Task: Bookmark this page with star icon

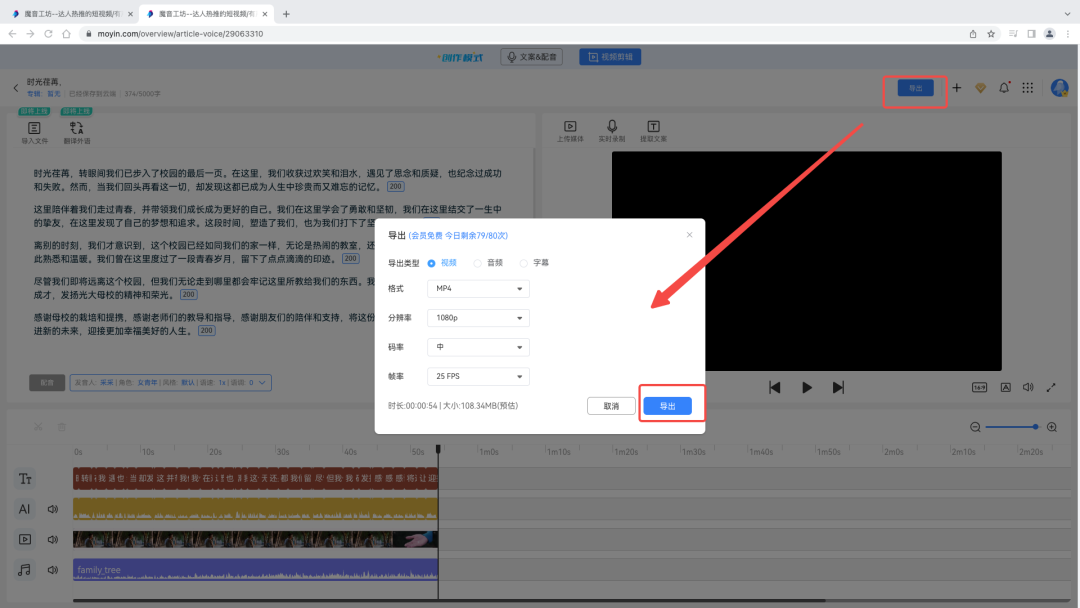Action: (991, 34)
